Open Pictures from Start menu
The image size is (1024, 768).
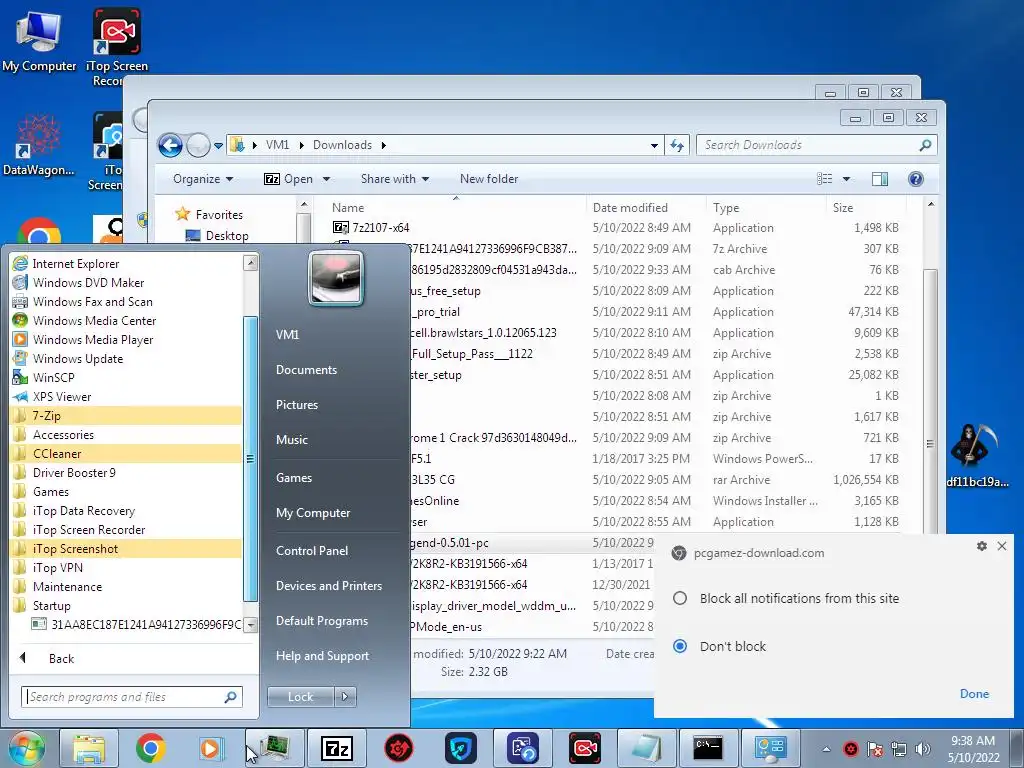[297, 405]
